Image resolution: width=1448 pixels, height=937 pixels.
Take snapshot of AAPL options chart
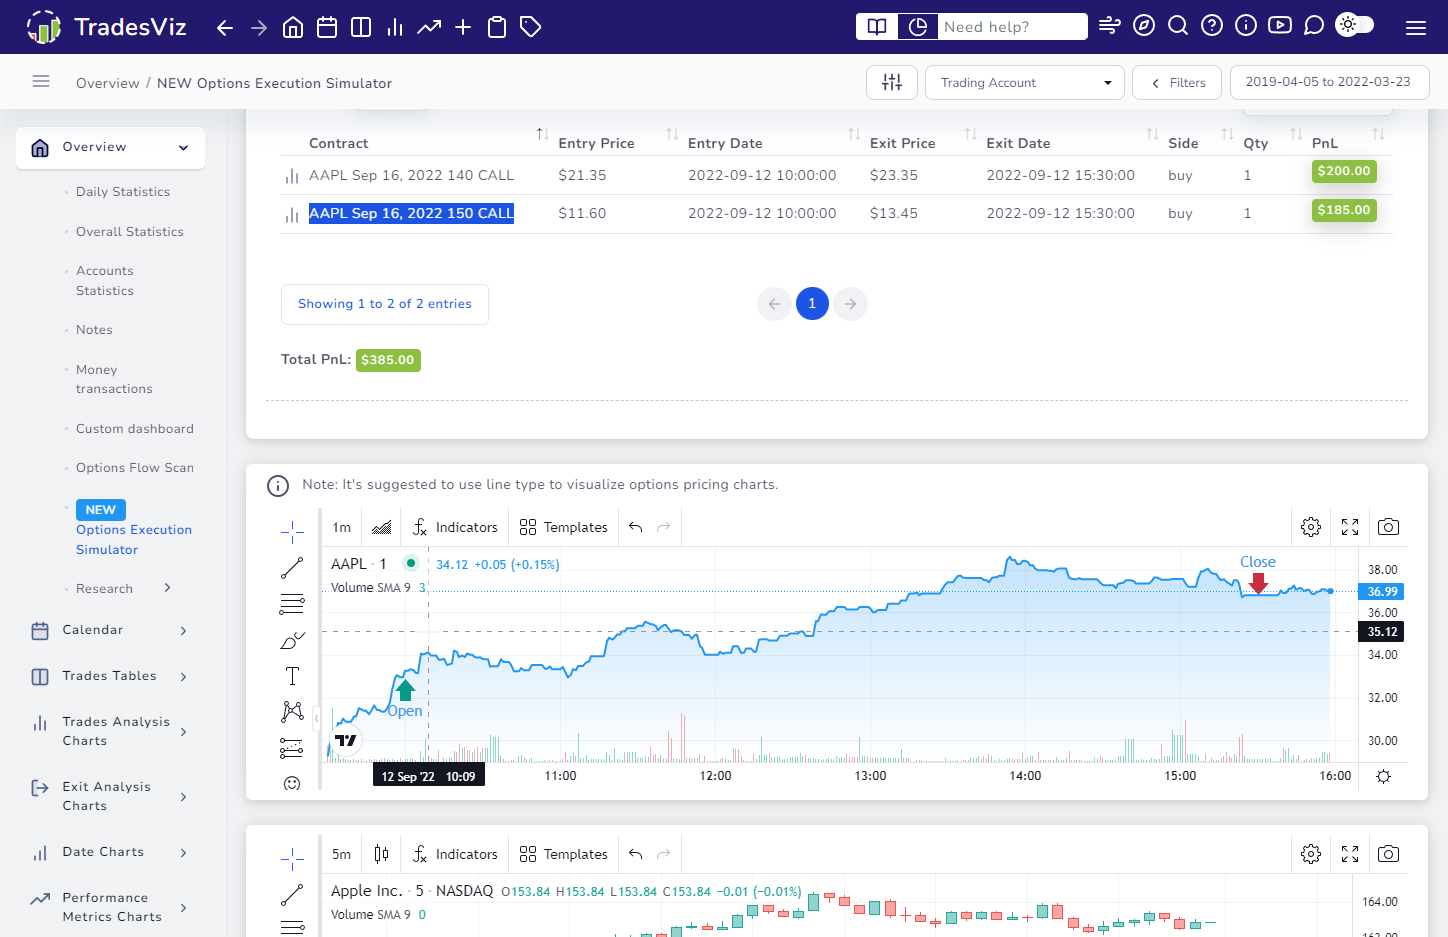click(x=1388, y=527)
